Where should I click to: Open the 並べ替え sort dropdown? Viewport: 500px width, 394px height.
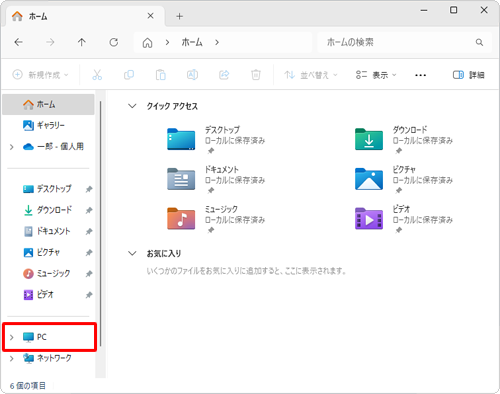pyautogui.click(x=311, y=75)
